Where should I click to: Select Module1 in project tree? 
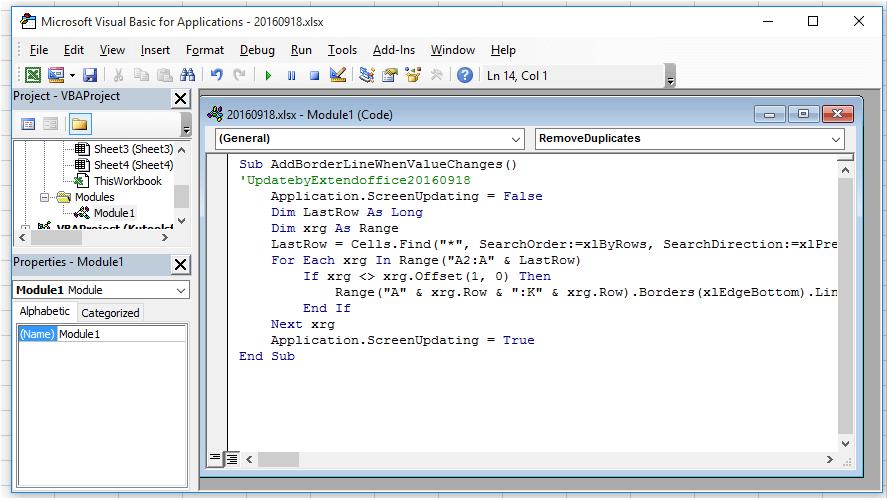[x=114, y=213]
